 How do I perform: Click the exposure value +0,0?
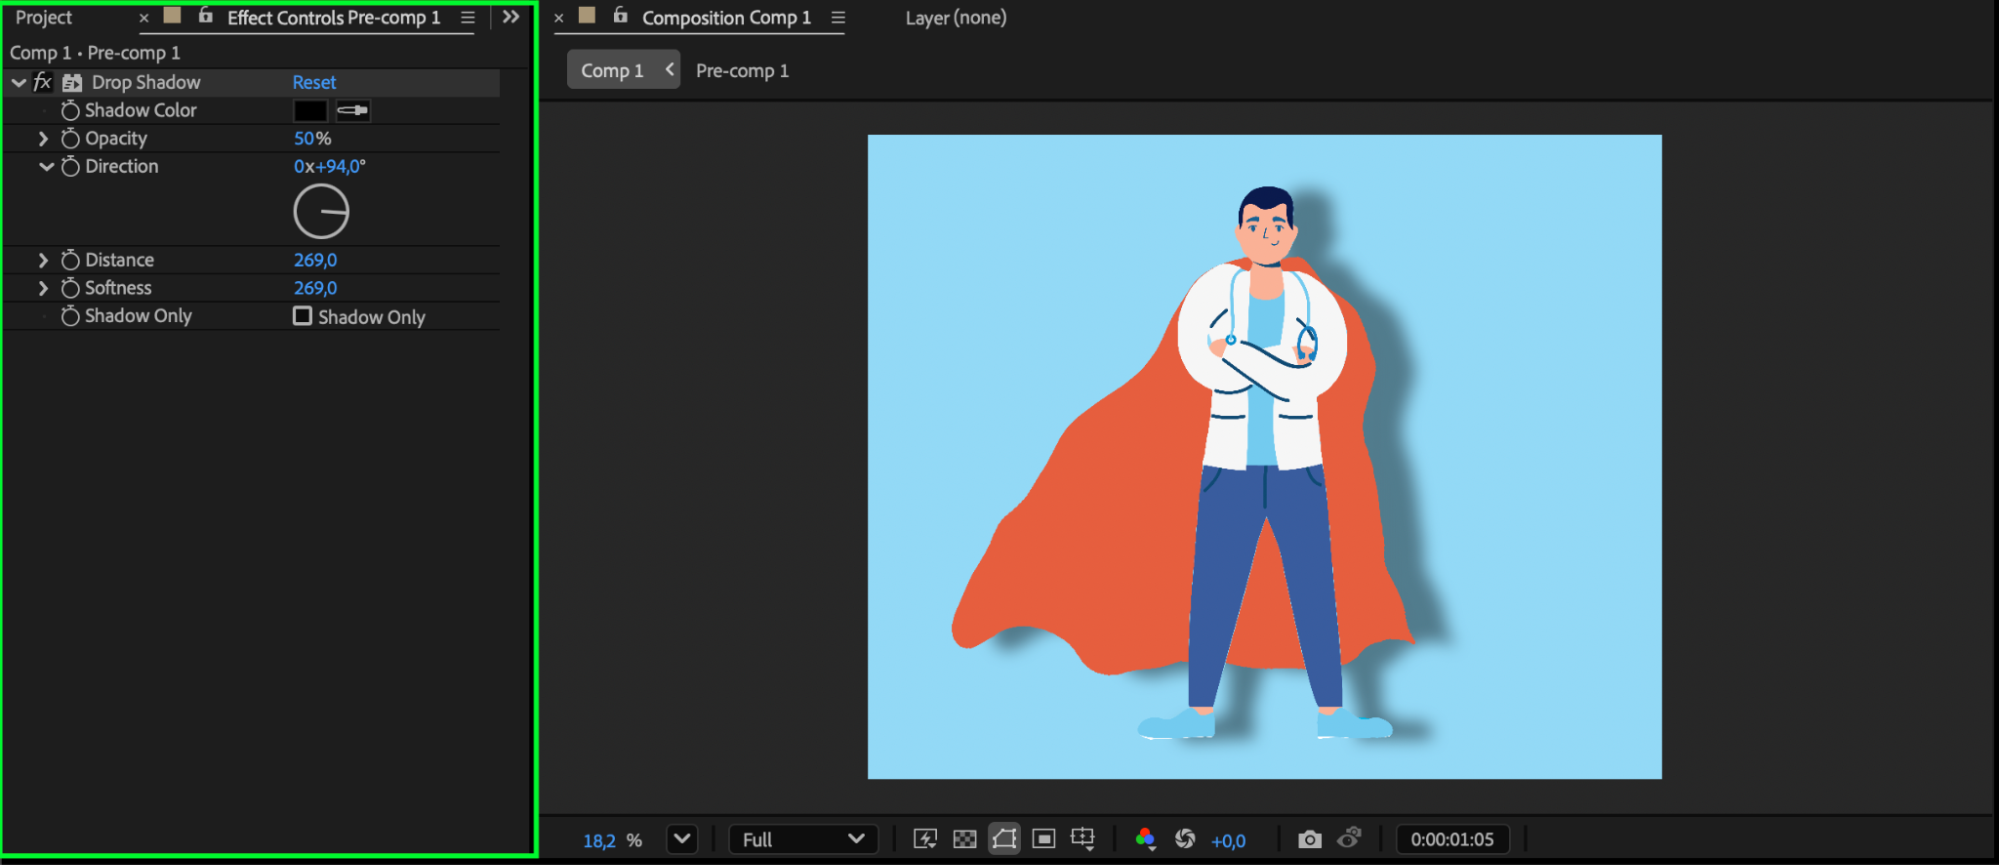(x=1228, y=841)
